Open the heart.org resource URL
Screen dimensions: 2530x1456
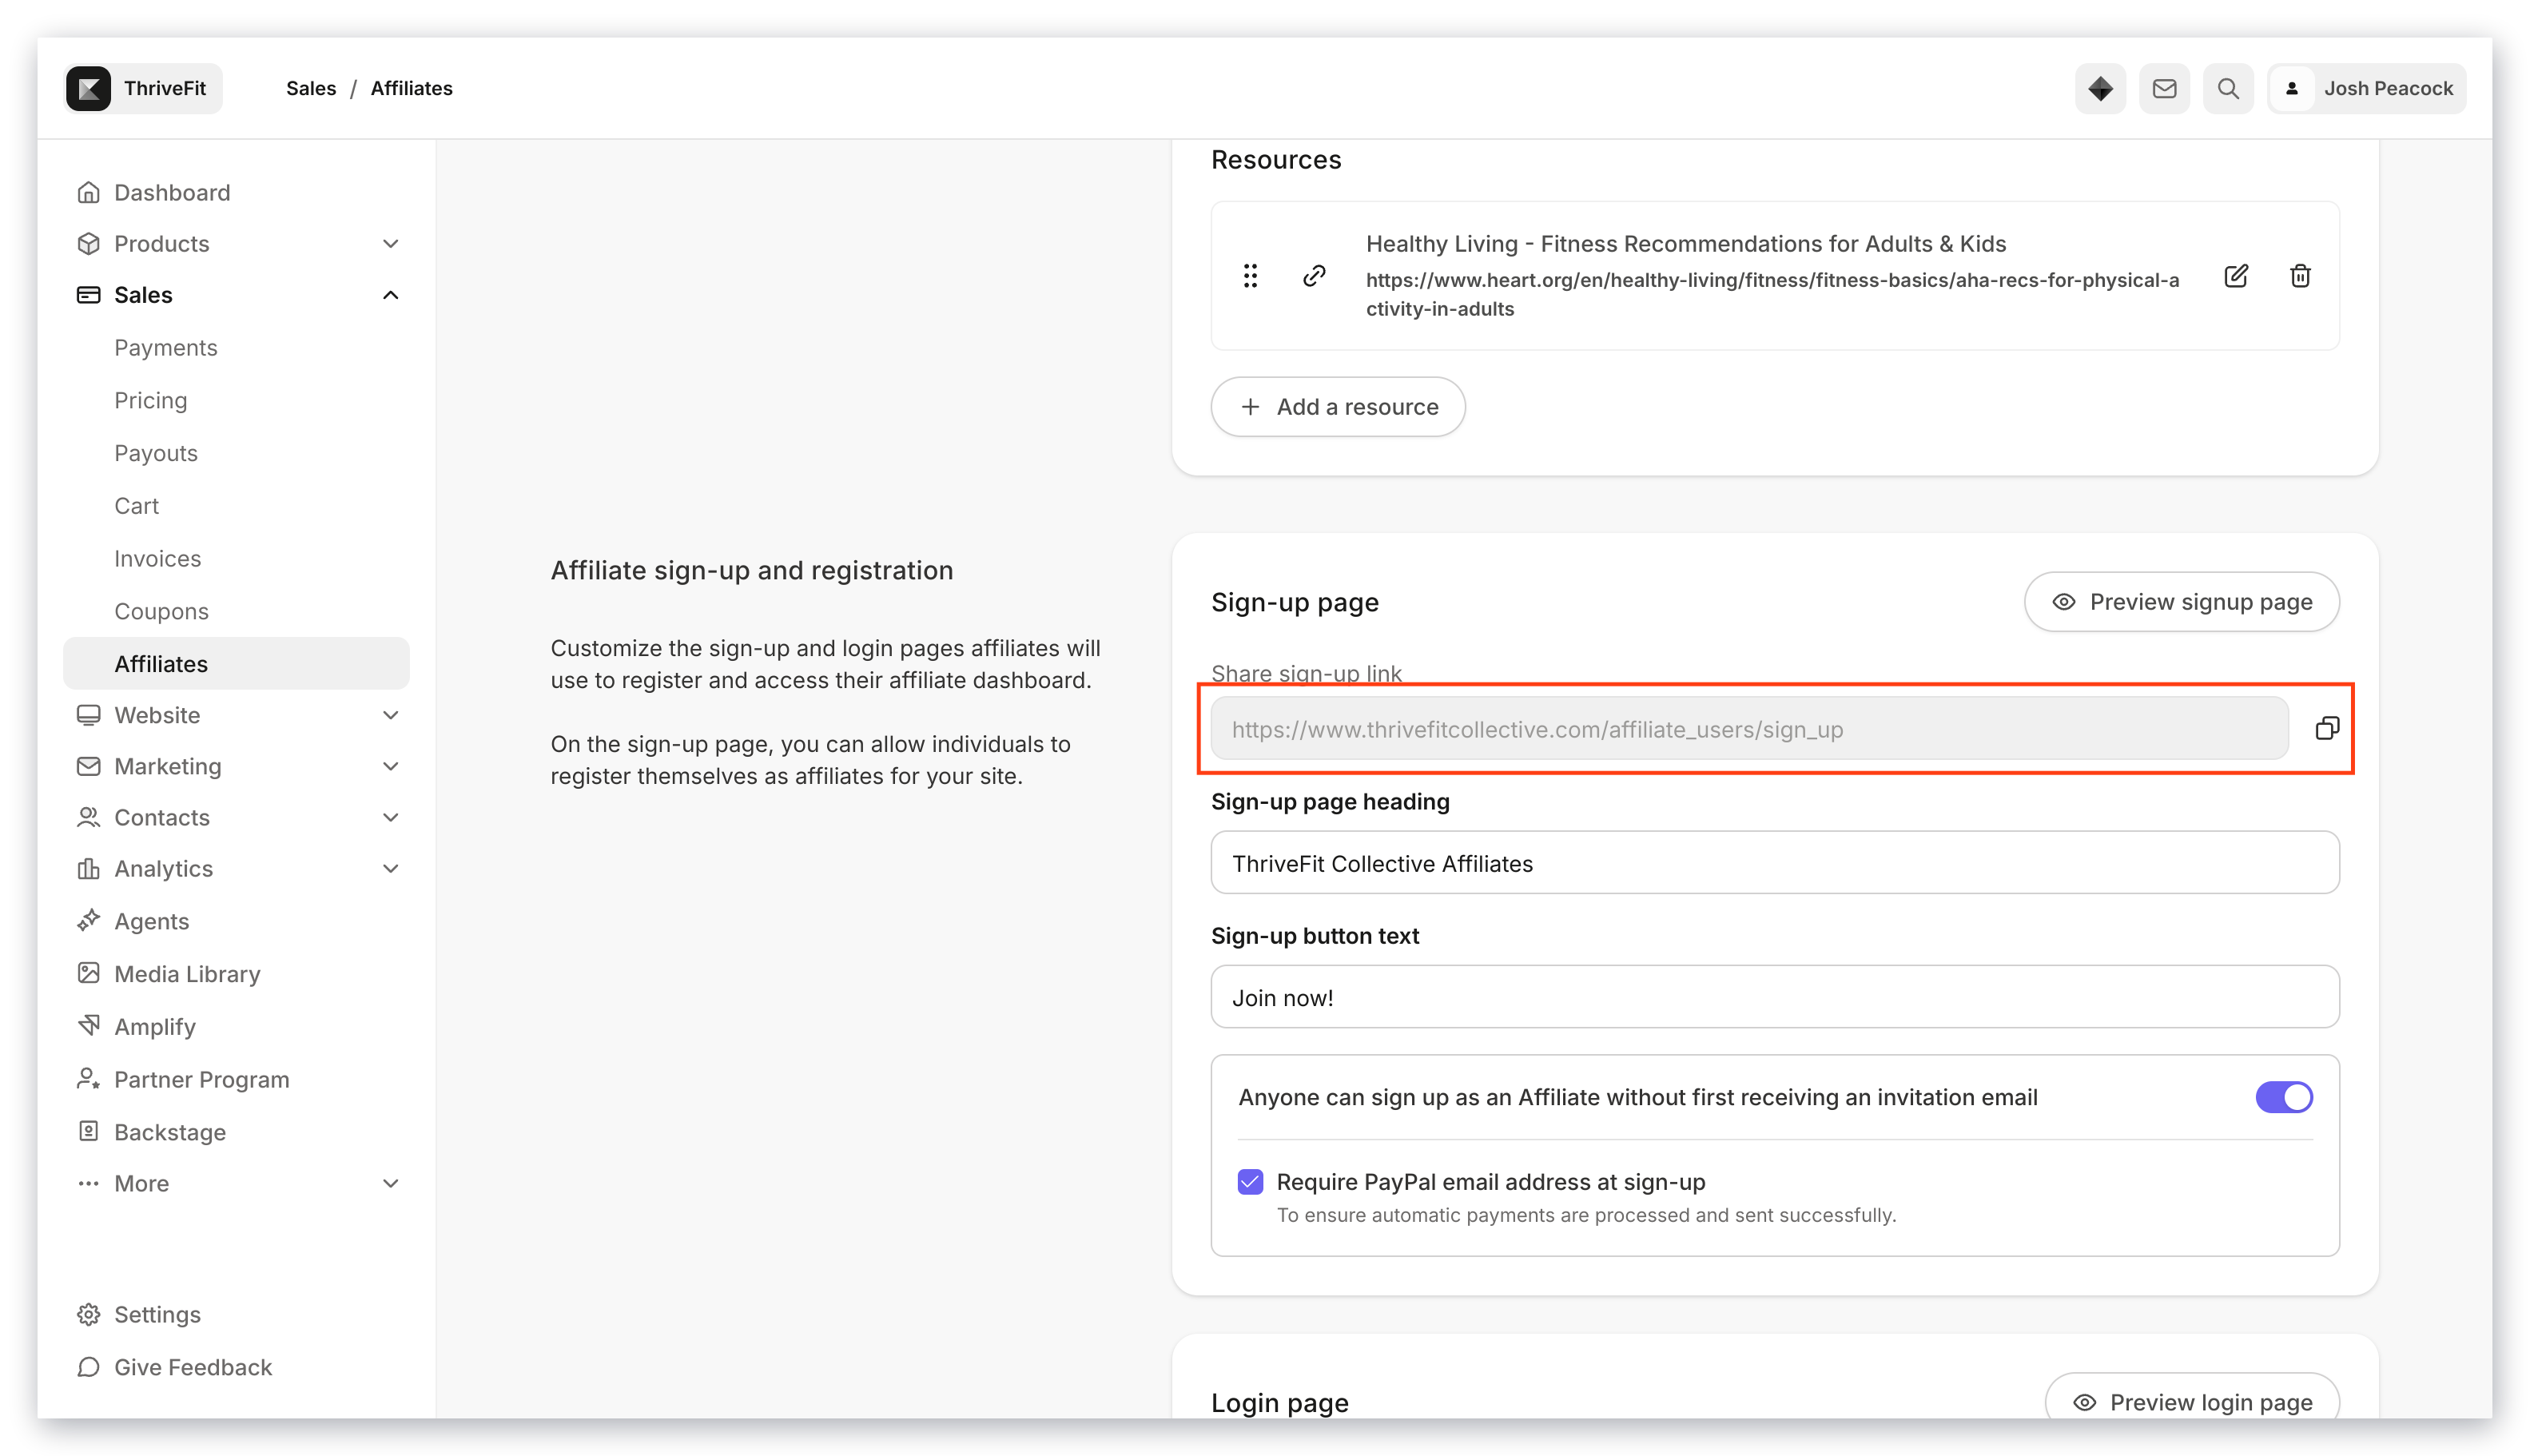(1772, 294)
